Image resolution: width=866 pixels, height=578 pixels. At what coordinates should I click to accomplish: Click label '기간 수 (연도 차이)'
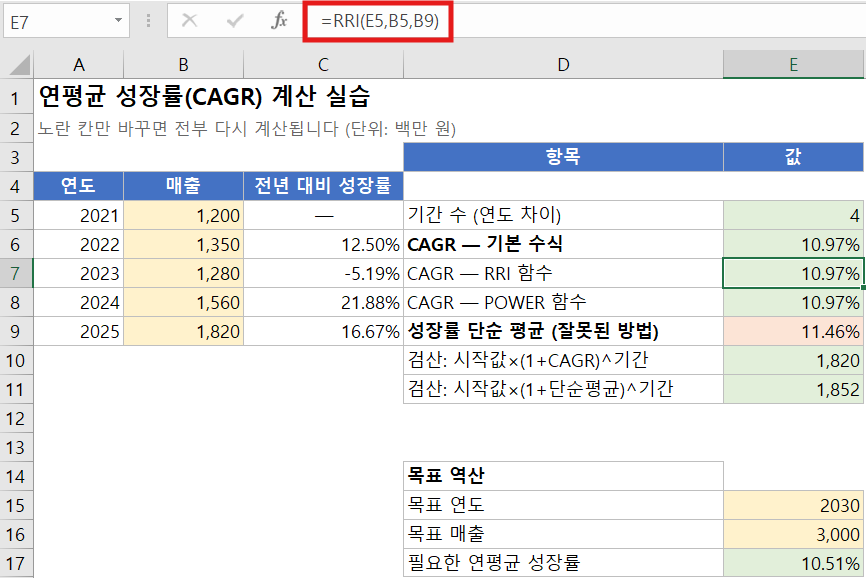coord(563,215)
